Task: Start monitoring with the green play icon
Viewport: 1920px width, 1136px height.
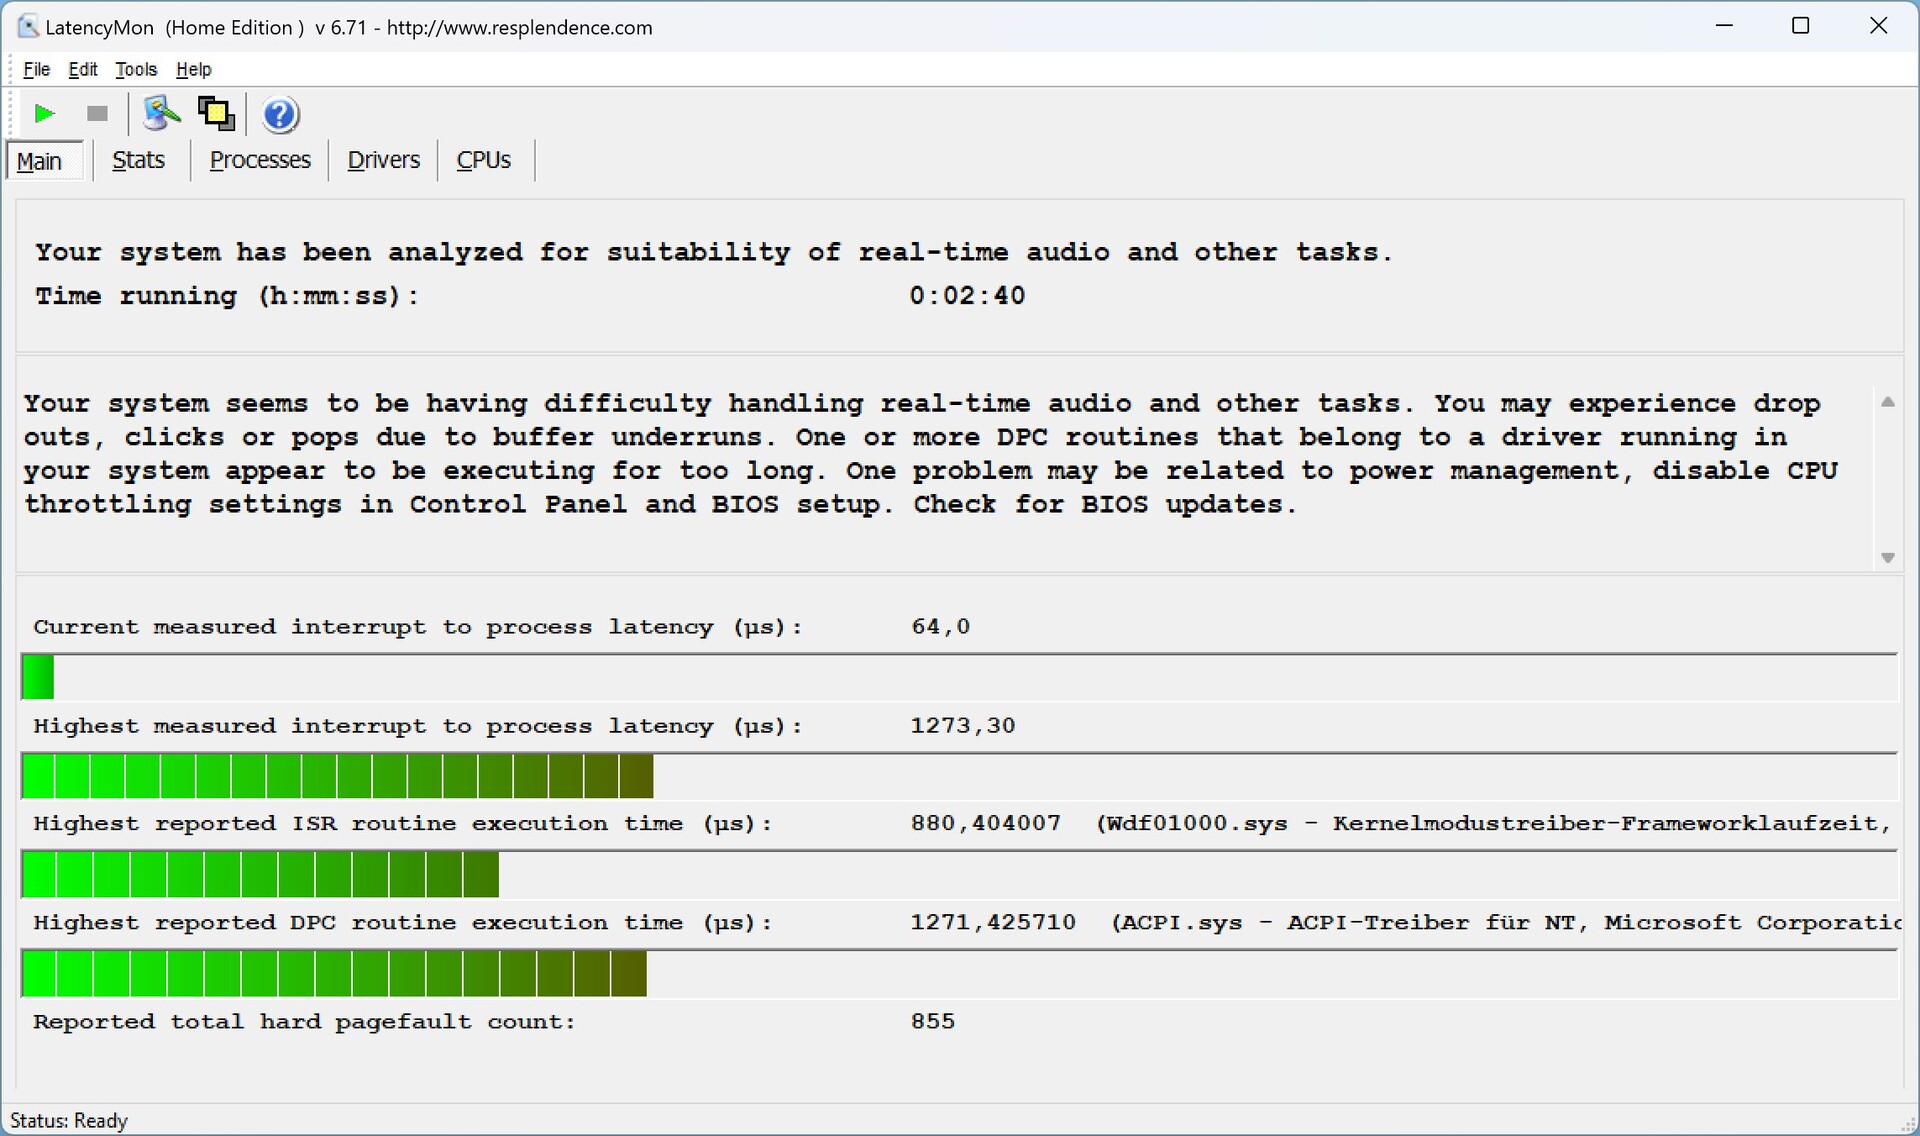Action: click(x=44, y=114)
